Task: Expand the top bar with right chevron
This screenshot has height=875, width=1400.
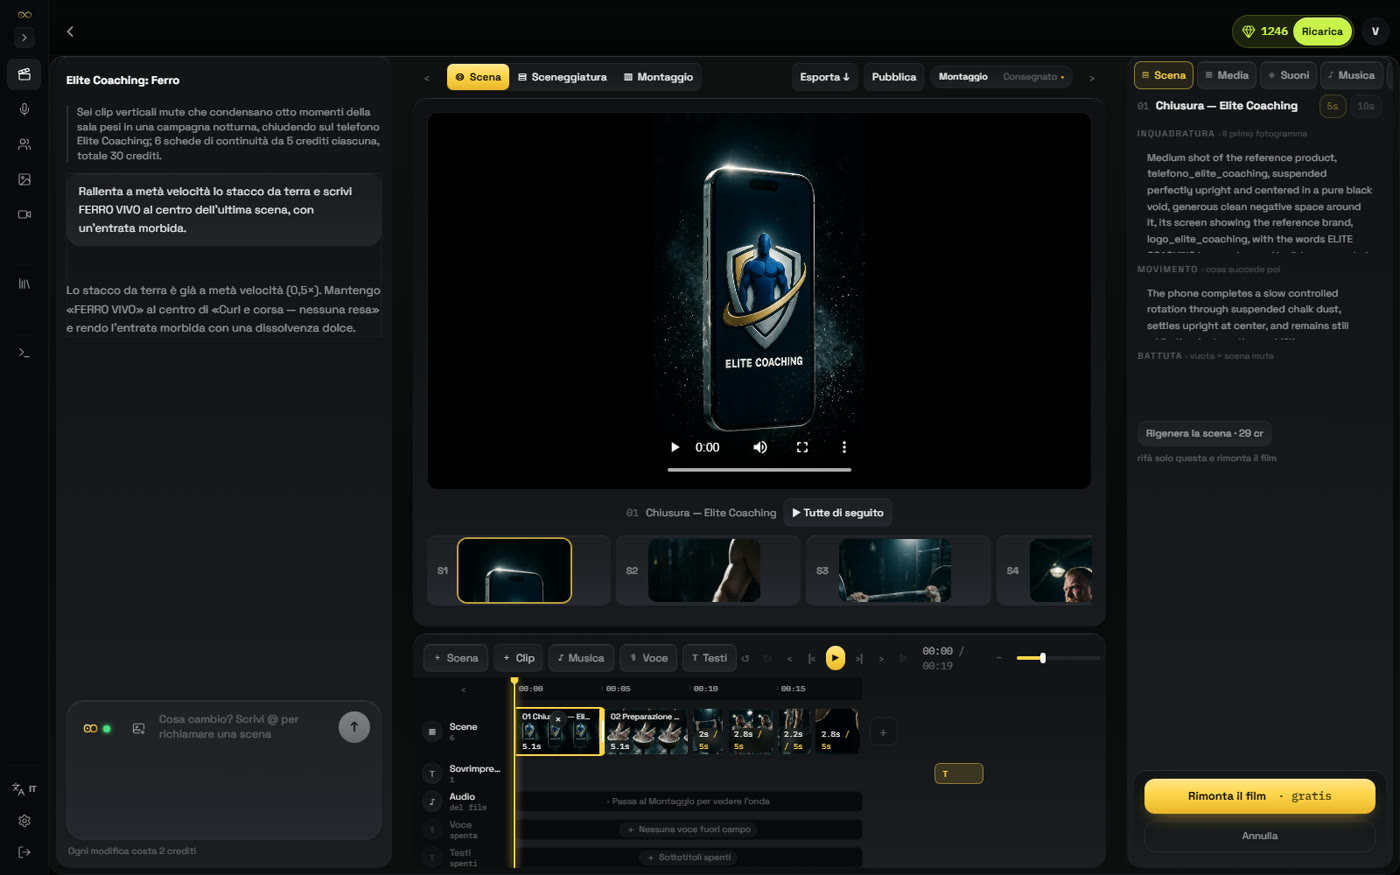Action: click(x=1091, y=78)
